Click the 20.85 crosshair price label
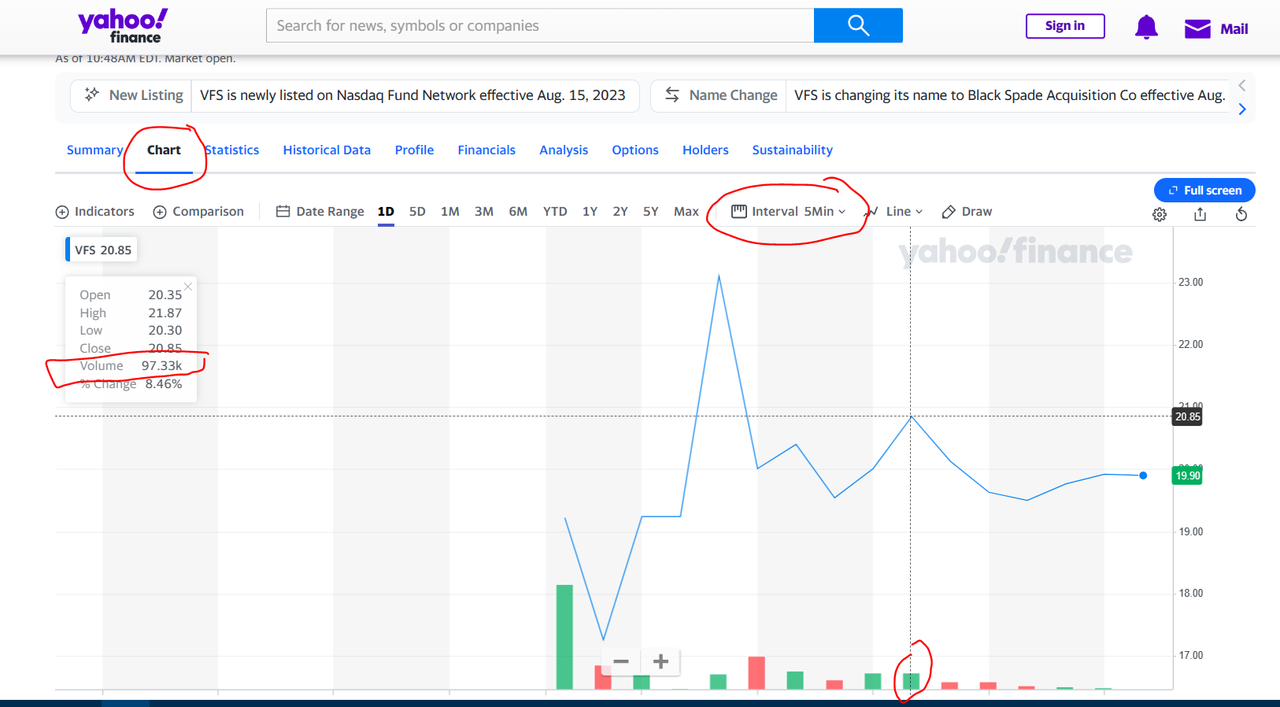 (x=1187, y=417)
